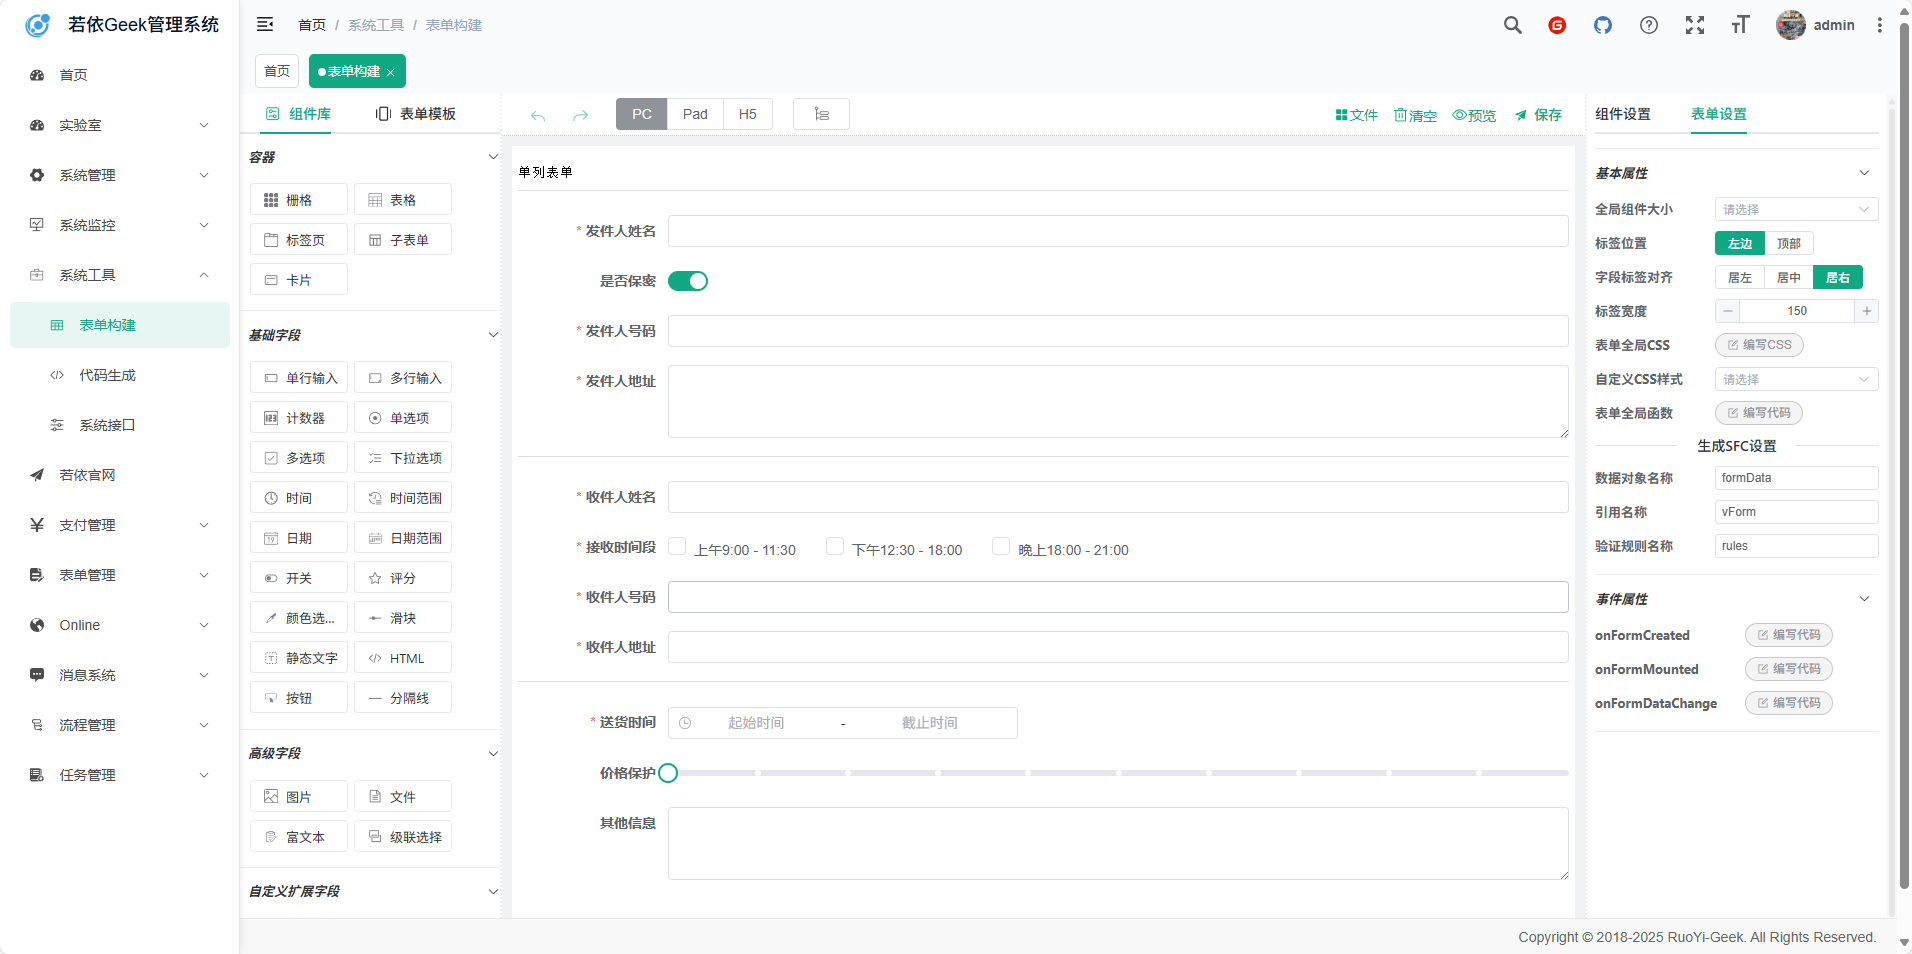This screenshot has width=1912, height=954.
Task: Click the 编写CSS button
Action: pyautogui.click(x=1759, y=345)
